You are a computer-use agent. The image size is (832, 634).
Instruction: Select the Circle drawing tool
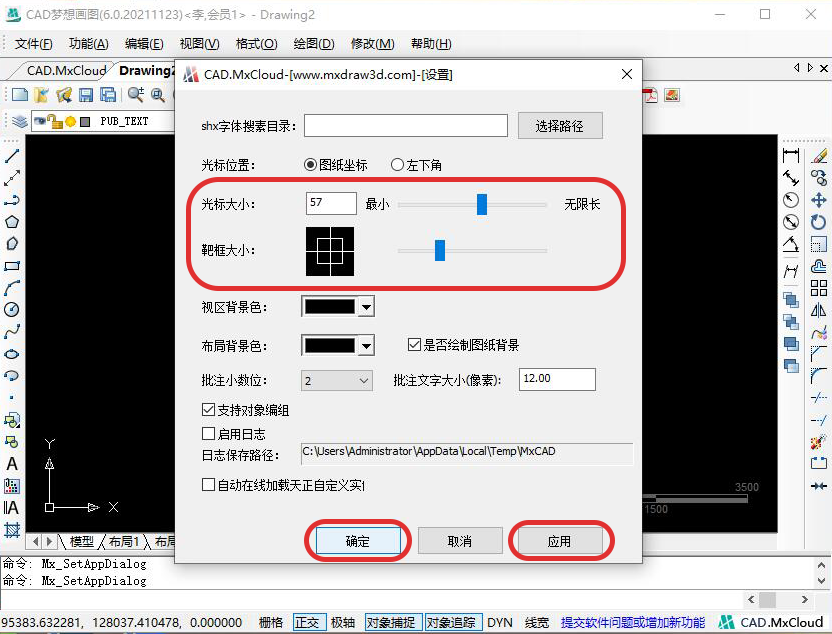pyautogui.click(x=12, y=310)
